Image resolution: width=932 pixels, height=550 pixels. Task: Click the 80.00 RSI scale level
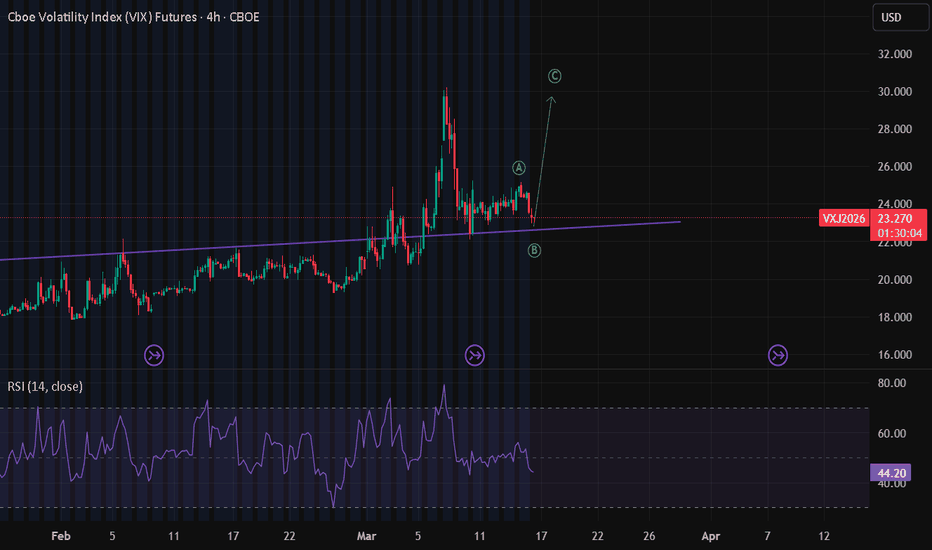tap(892, 383)
